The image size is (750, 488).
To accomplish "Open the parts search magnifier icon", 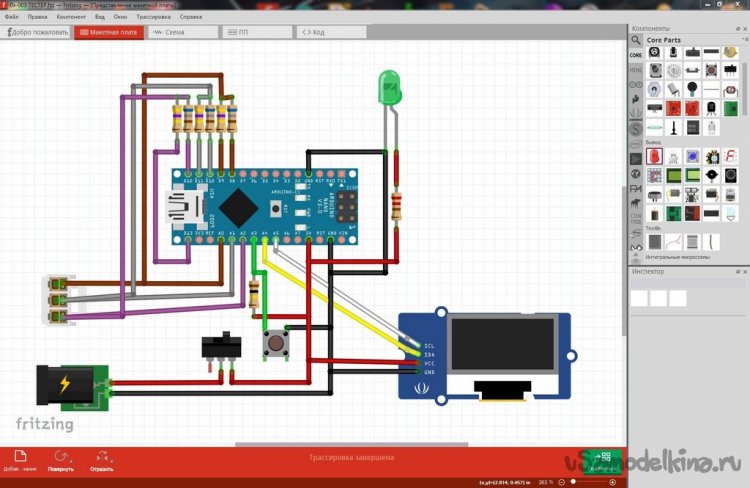I will click(636, 39).
